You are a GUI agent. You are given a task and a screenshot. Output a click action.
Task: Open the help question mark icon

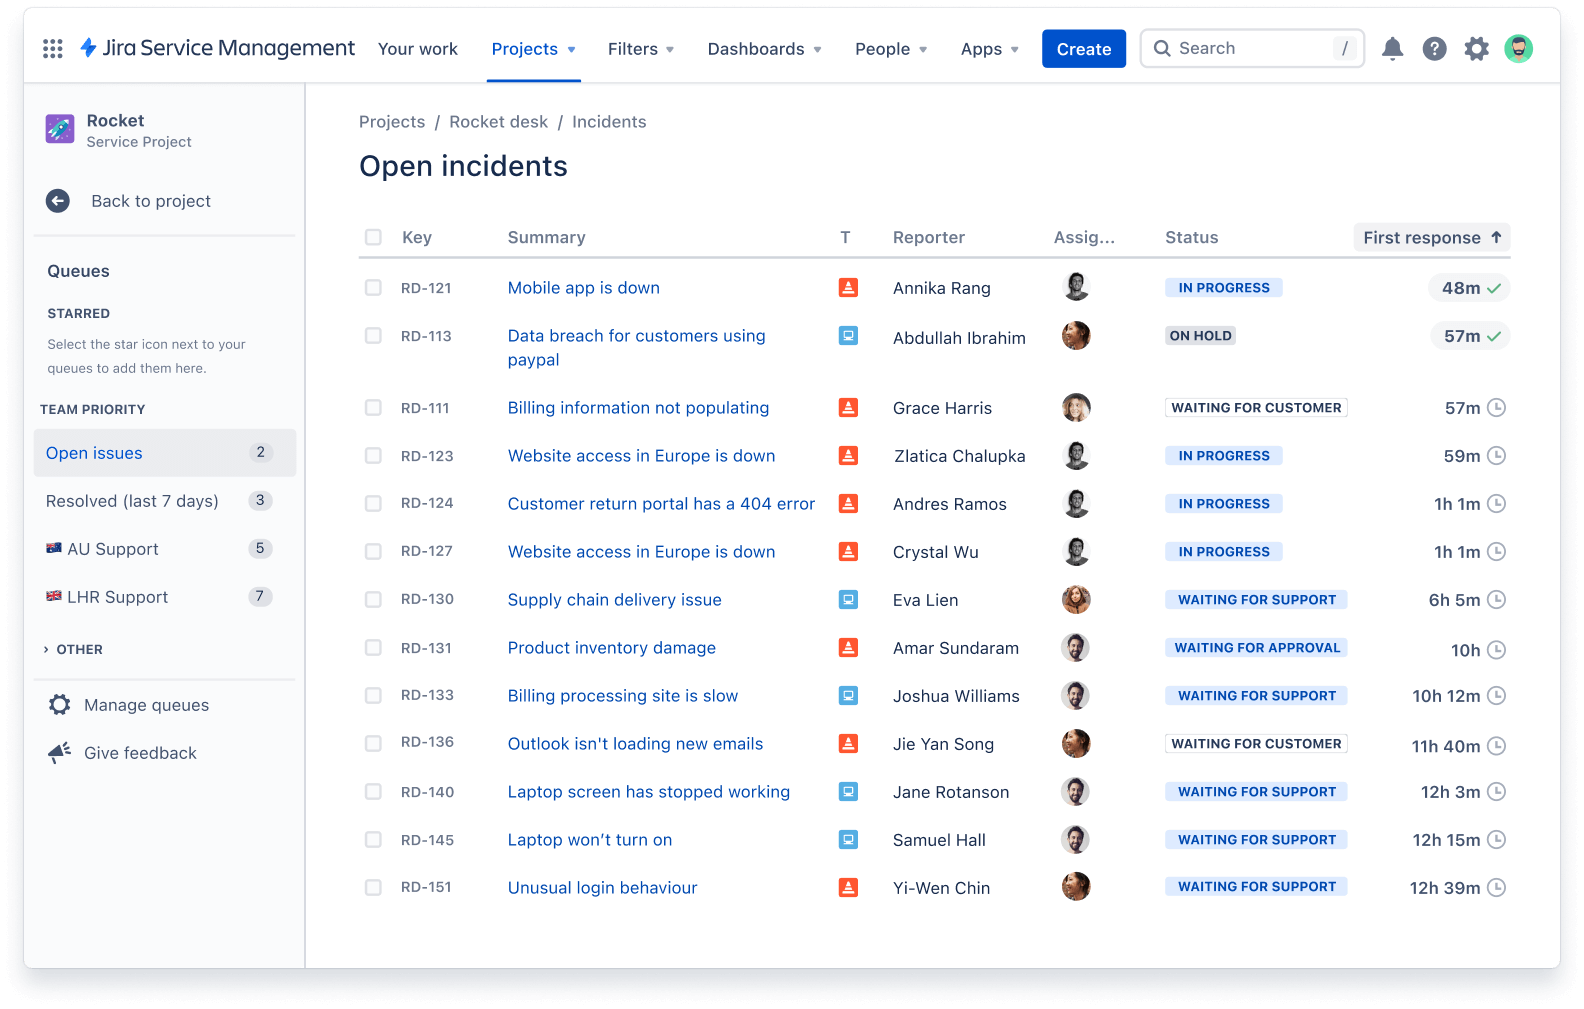coord(1434,49)
